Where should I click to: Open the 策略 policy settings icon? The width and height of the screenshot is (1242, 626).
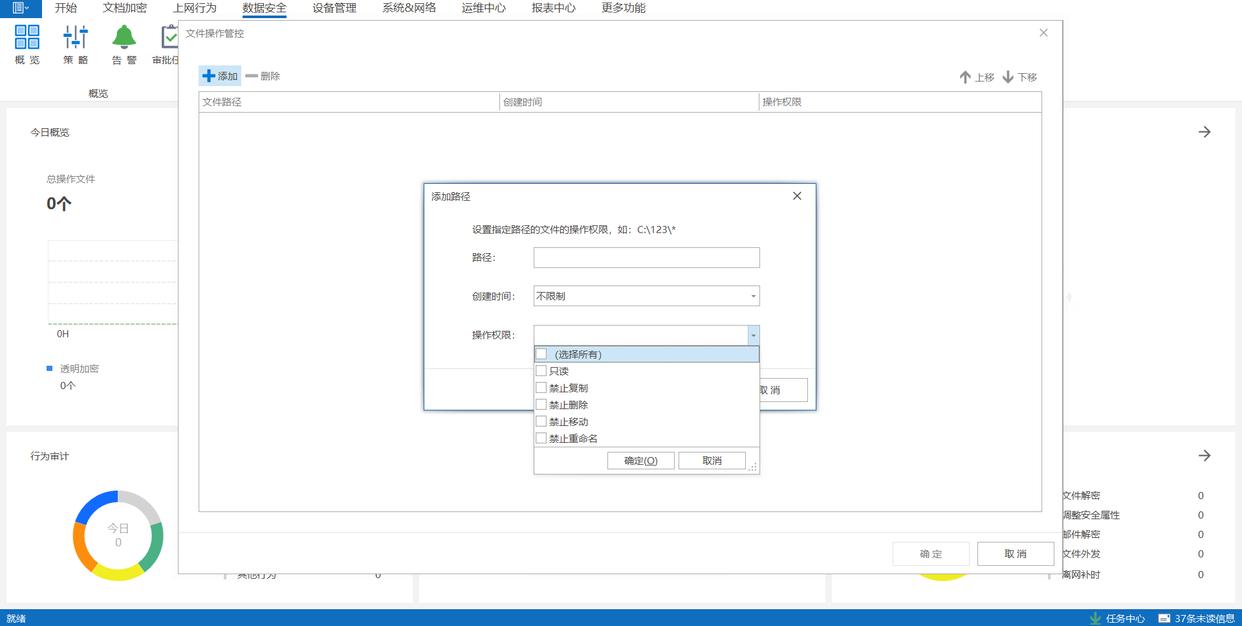click(x=76, y=38)
